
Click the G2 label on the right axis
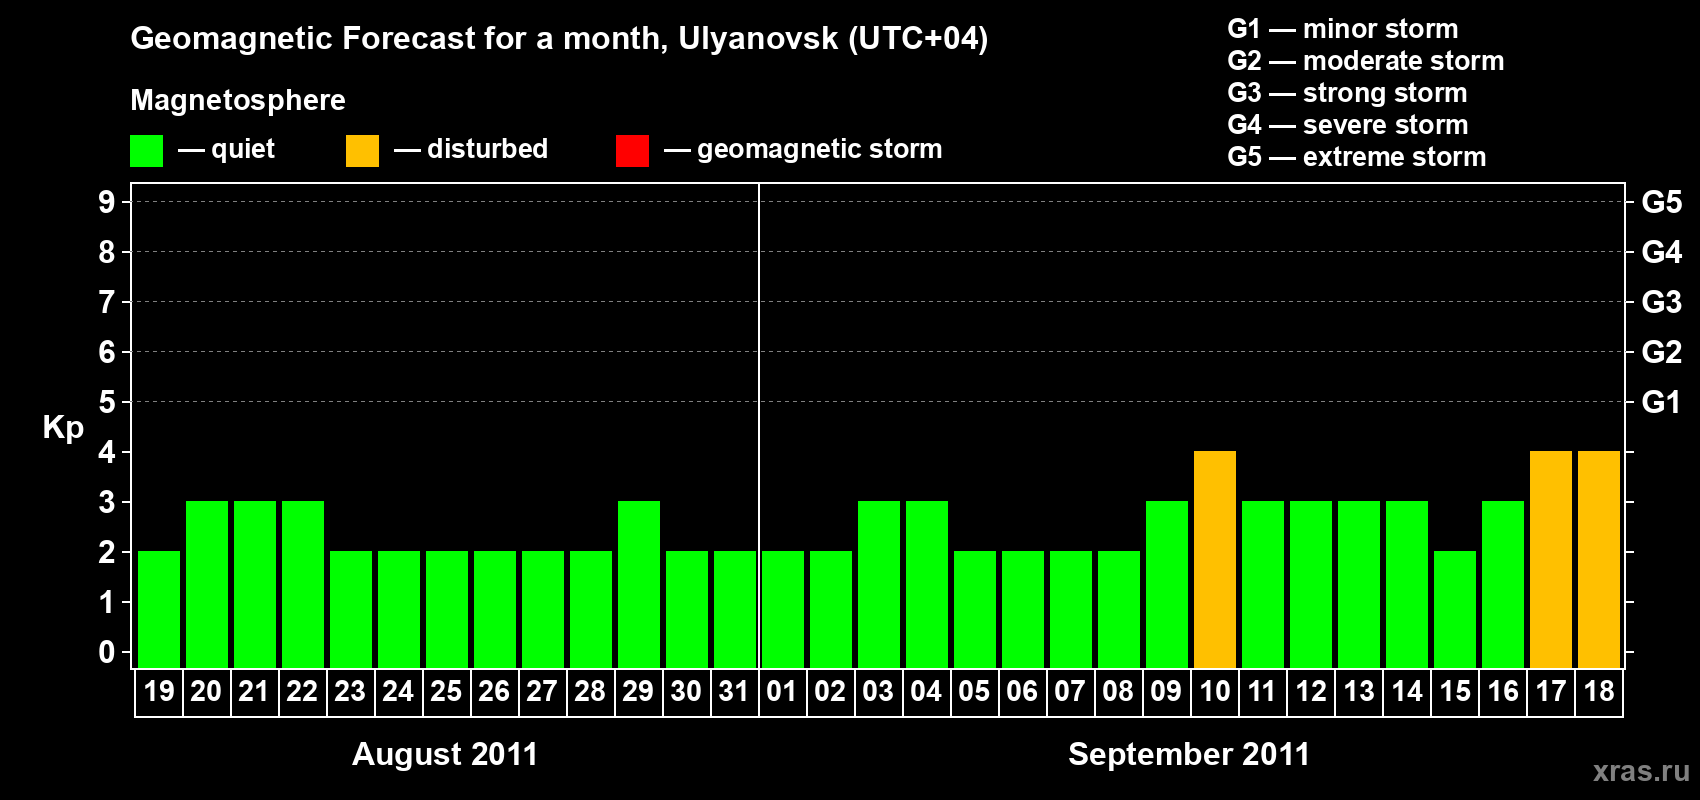coord(1662,352)
